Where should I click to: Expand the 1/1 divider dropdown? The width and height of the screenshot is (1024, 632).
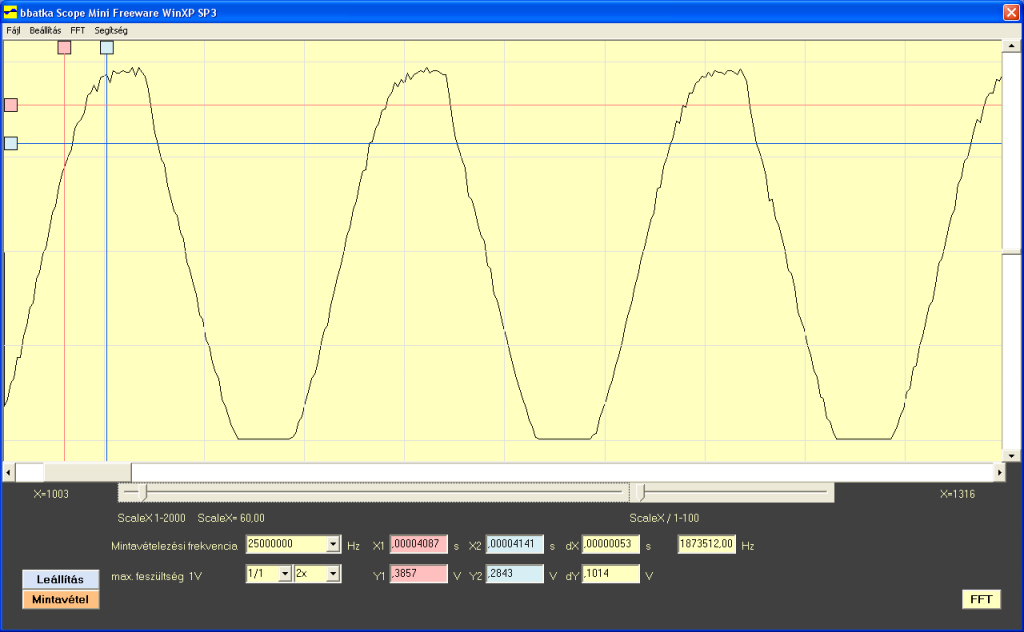pyautogui.click(x=285, y=574)
